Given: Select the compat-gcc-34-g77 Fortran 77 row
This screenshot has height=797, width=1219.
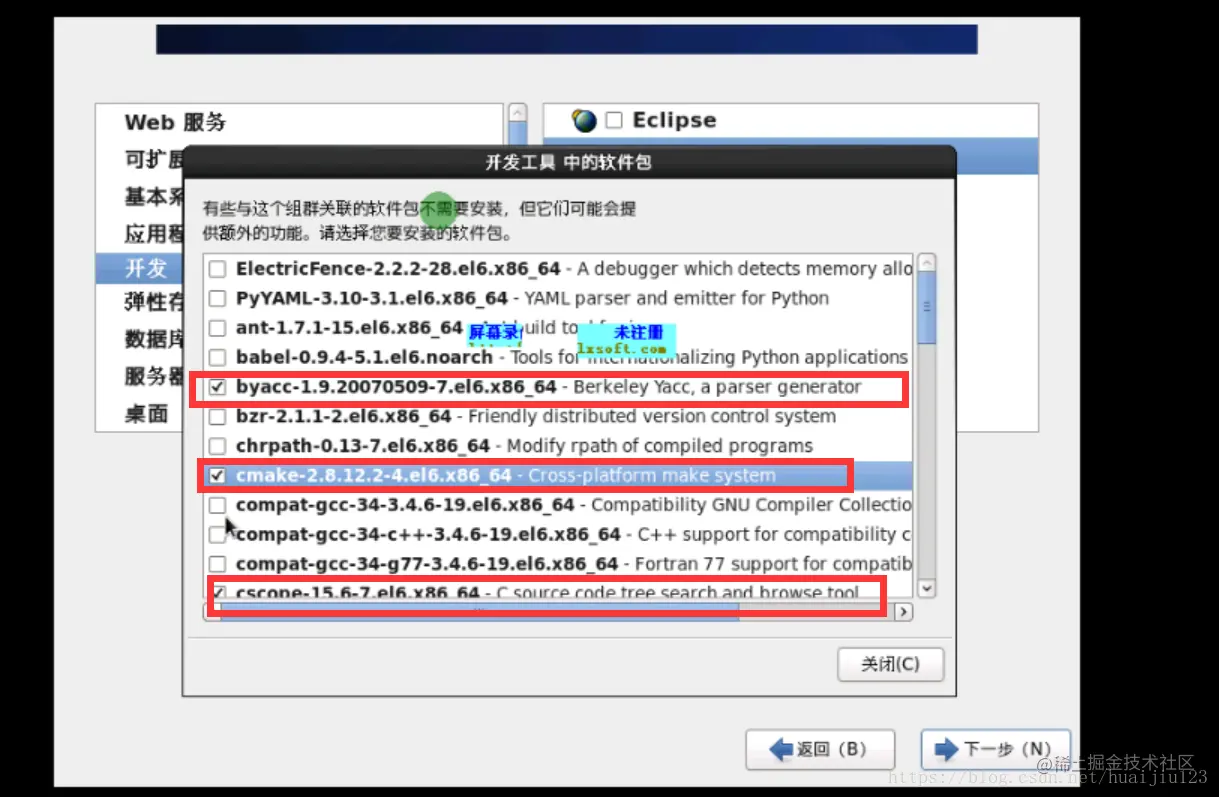Looking at the screenshot, I should (559, 564).
